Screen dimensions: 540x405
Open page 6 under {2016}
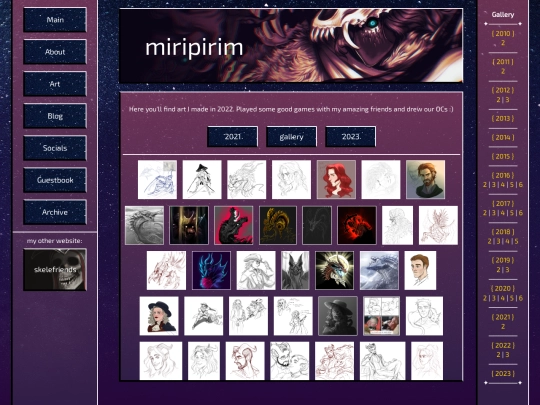point(520,185)
